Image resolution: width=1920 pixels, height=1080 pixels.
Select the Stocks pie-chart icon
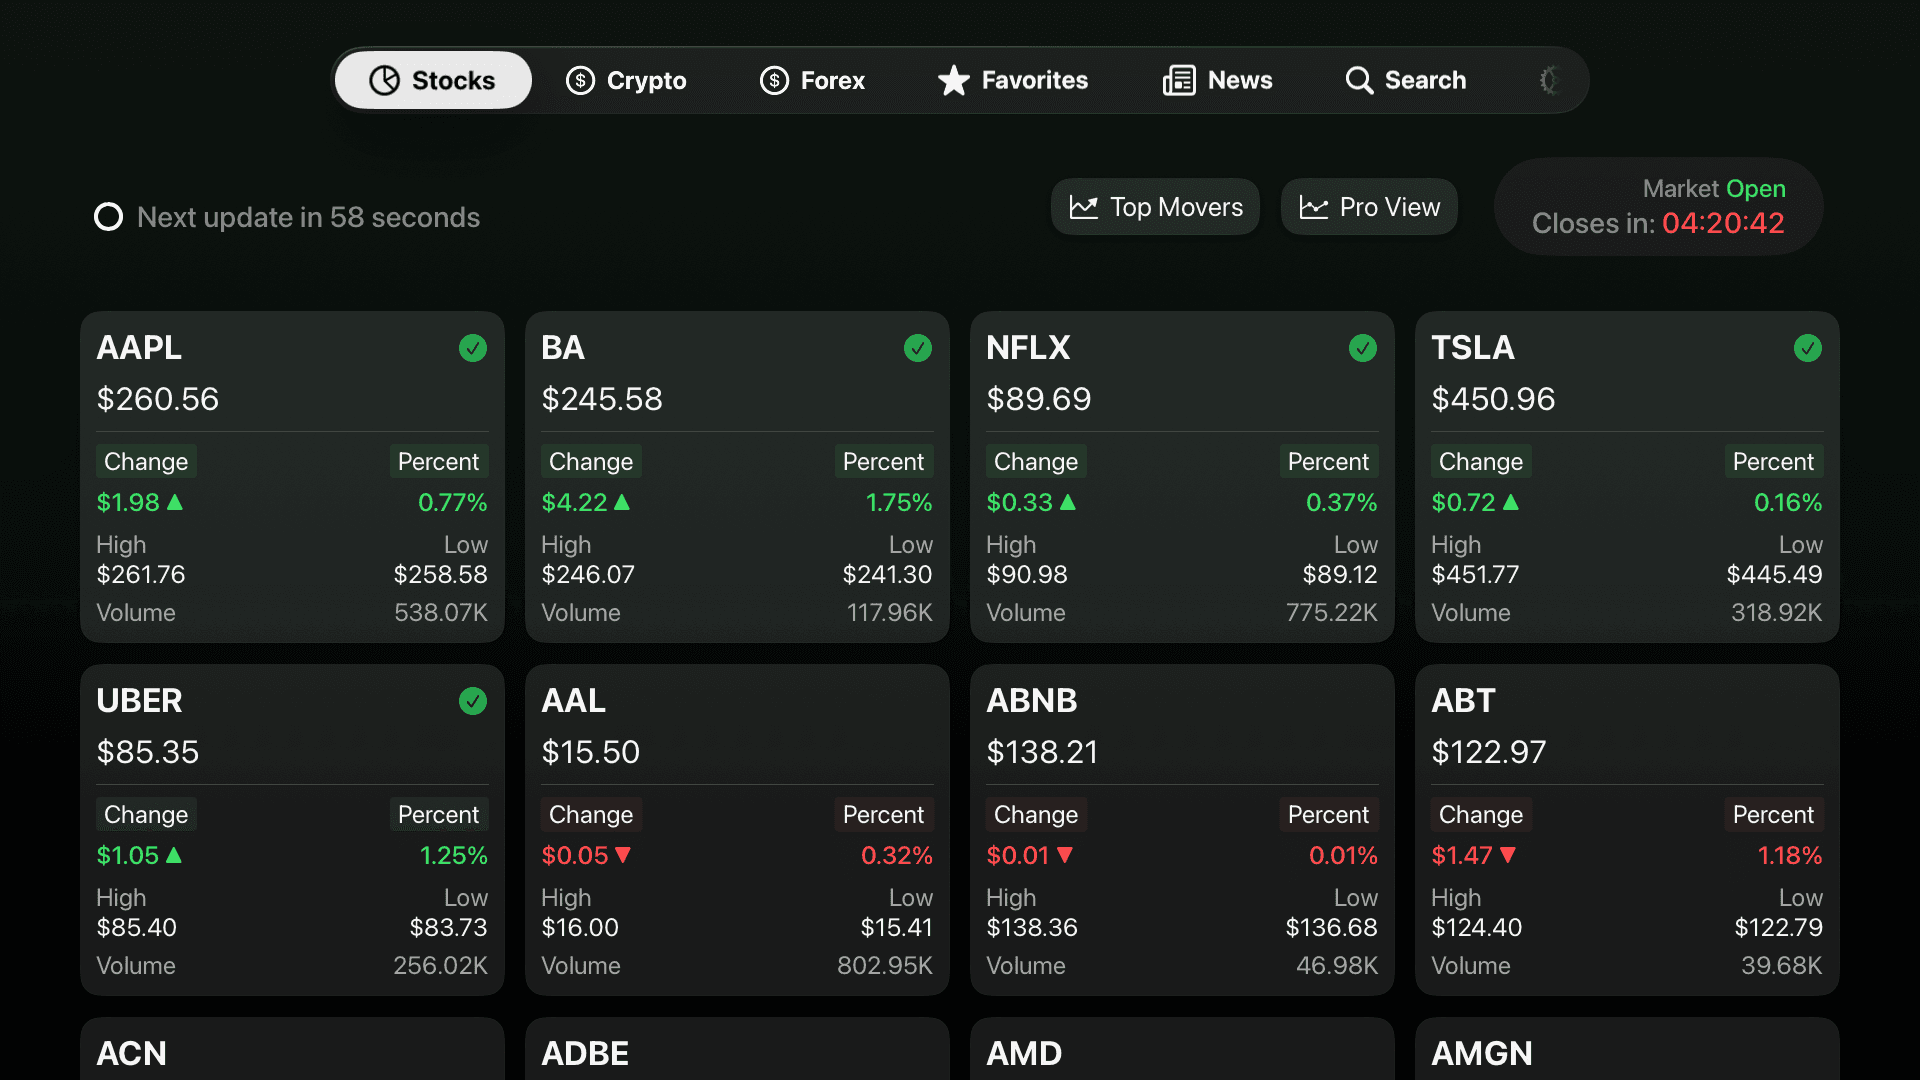(384, 80)
